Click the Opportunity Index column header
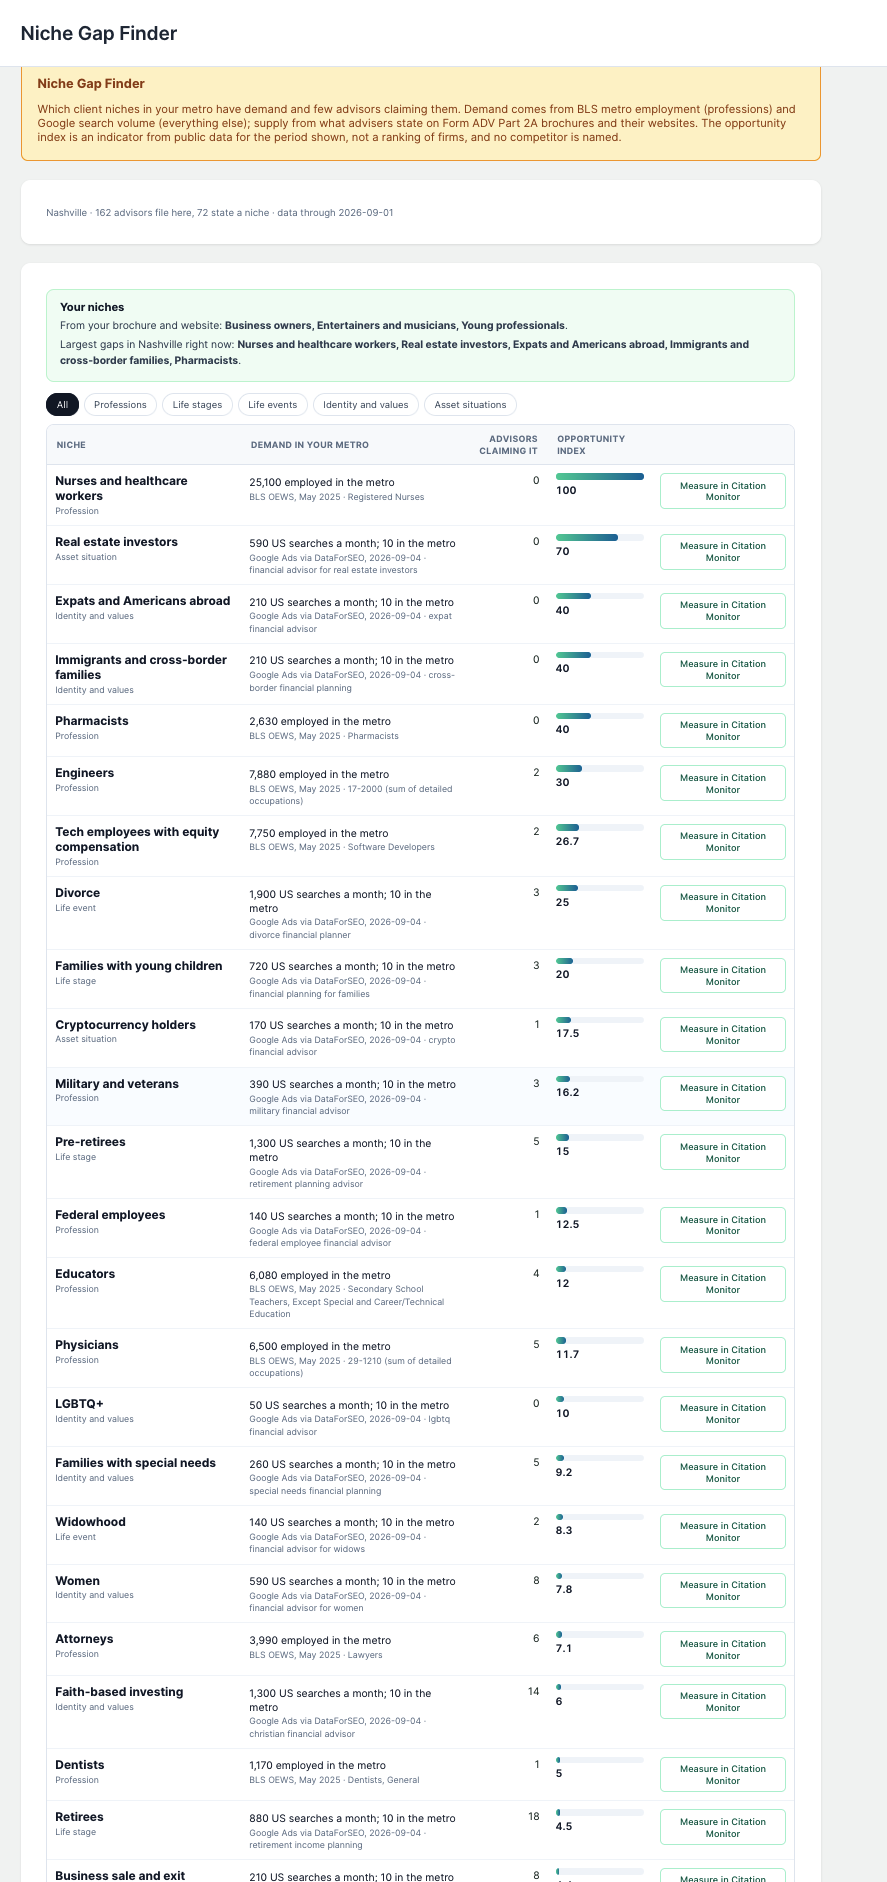 pyautogui.click(x=591, y=444)
